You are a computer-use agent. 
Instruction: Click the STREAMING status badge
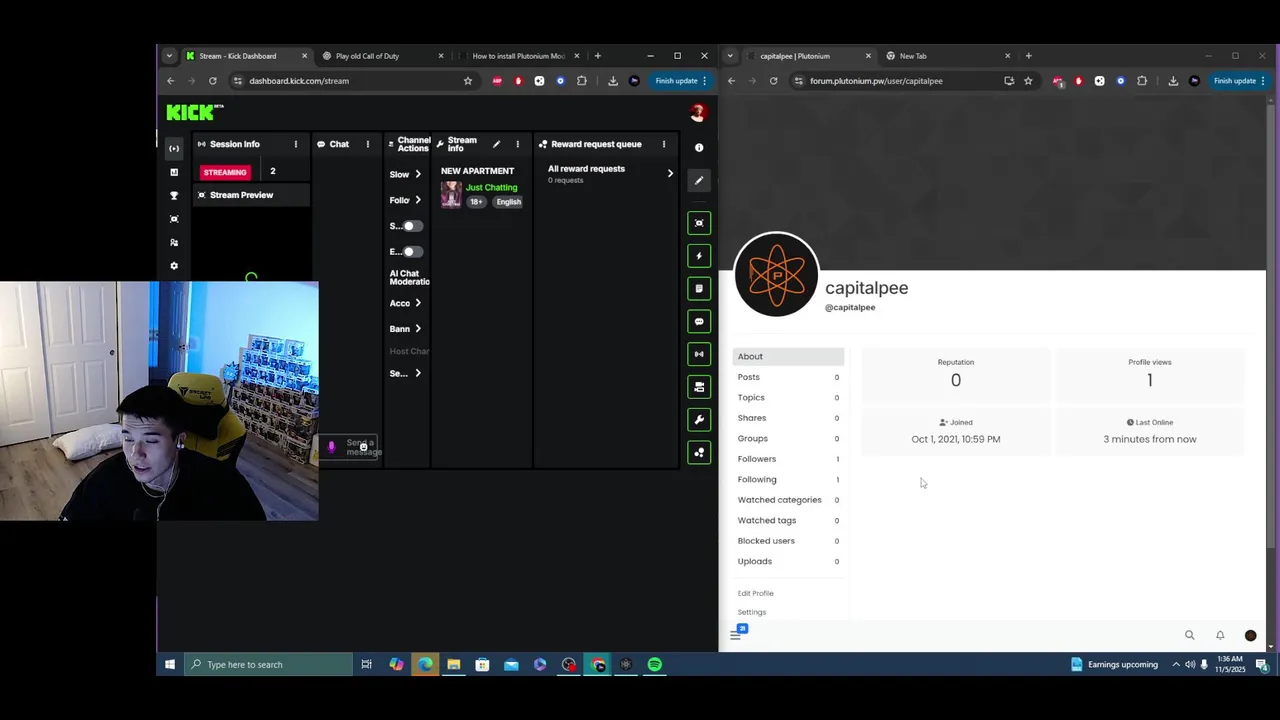[224, 172]
